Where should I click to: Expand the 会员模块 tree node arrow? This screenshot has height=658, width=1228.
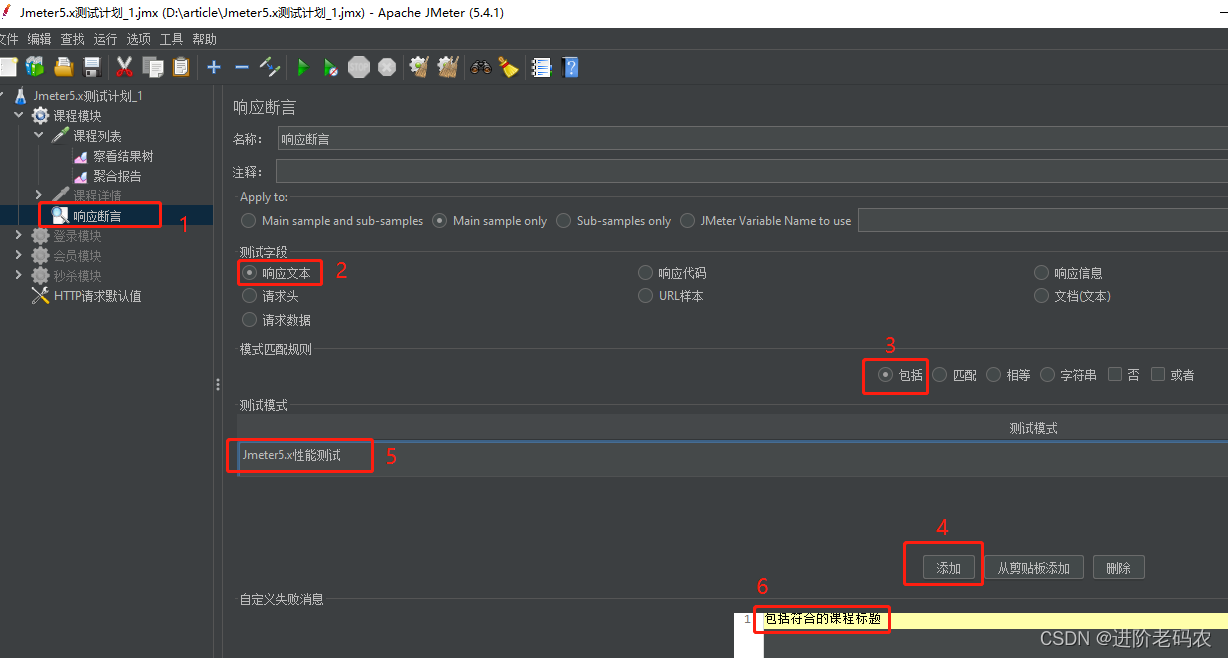coord(19,256)
